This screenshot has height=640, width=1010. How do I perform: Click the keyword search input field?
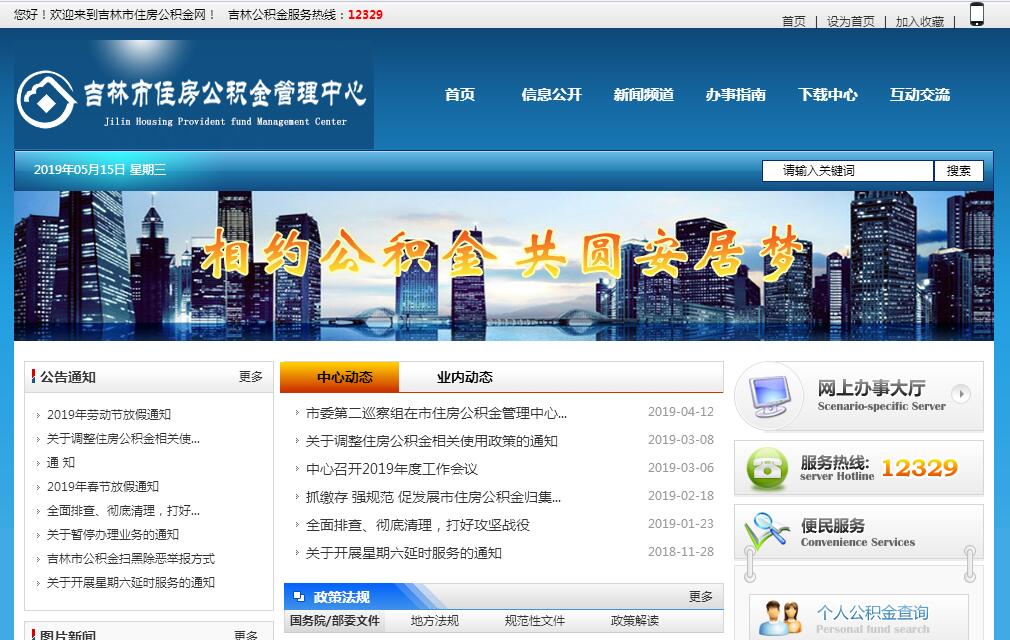(847, 171)
